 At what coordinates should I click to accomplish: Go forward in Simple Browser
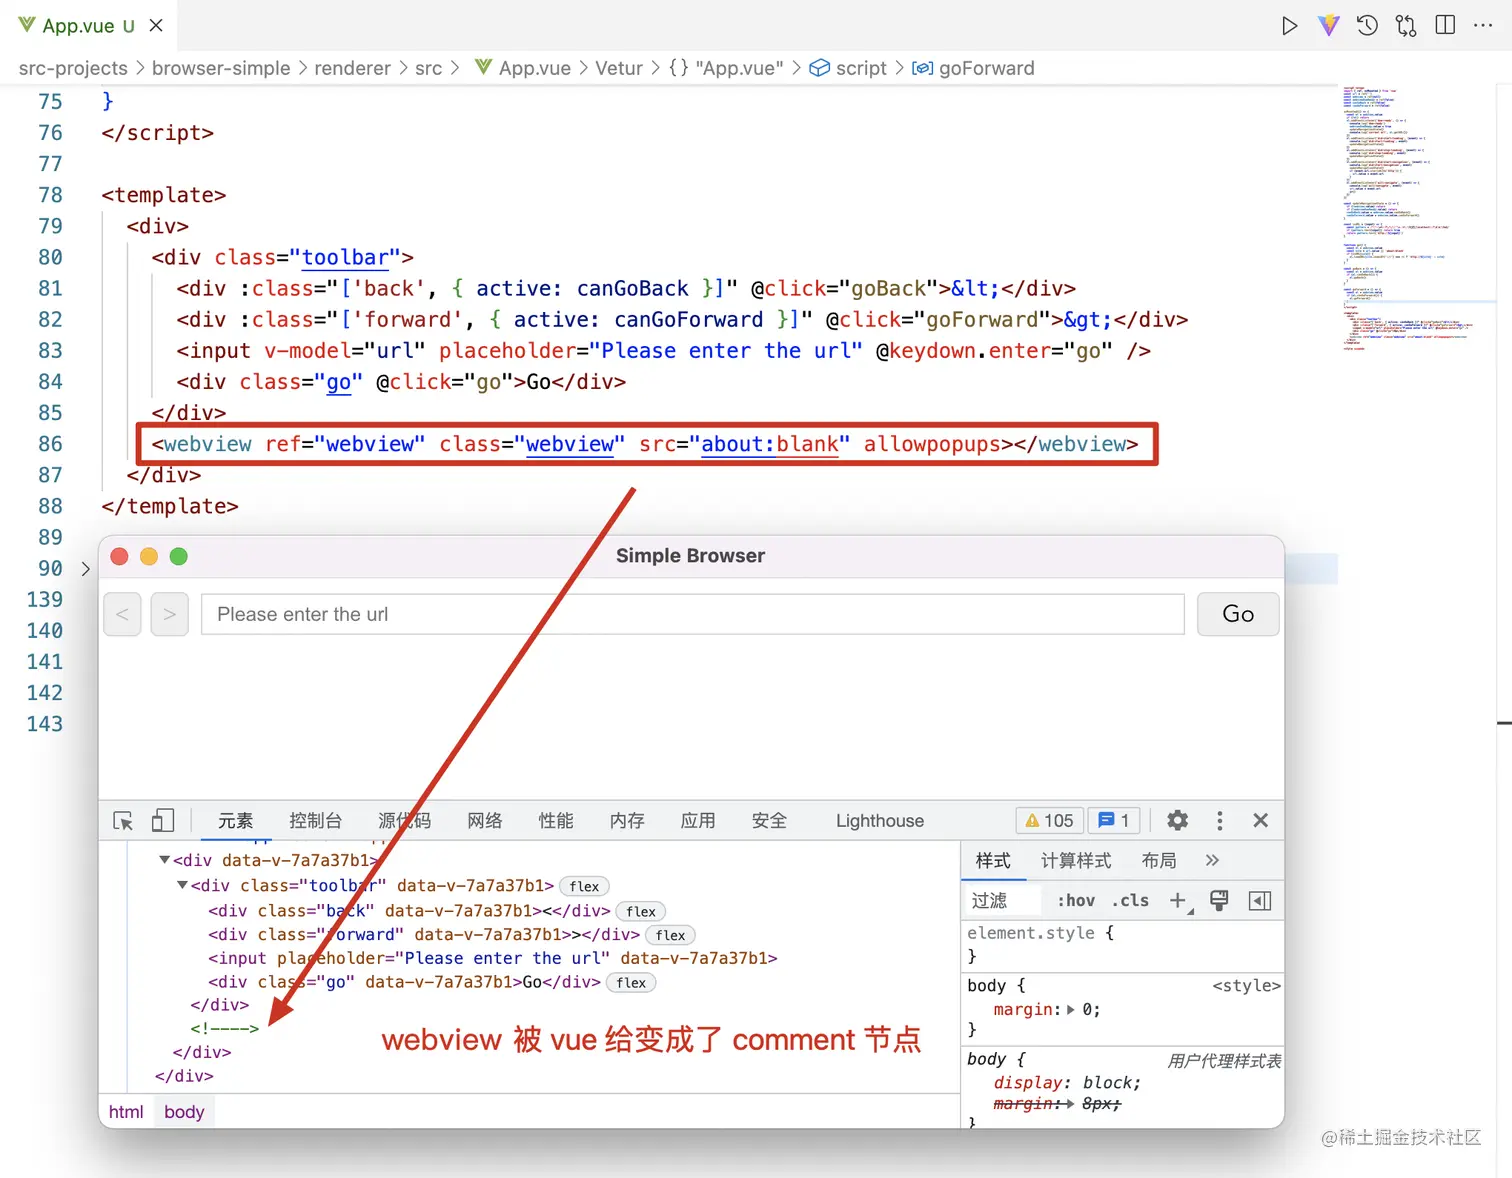(170, 614)
